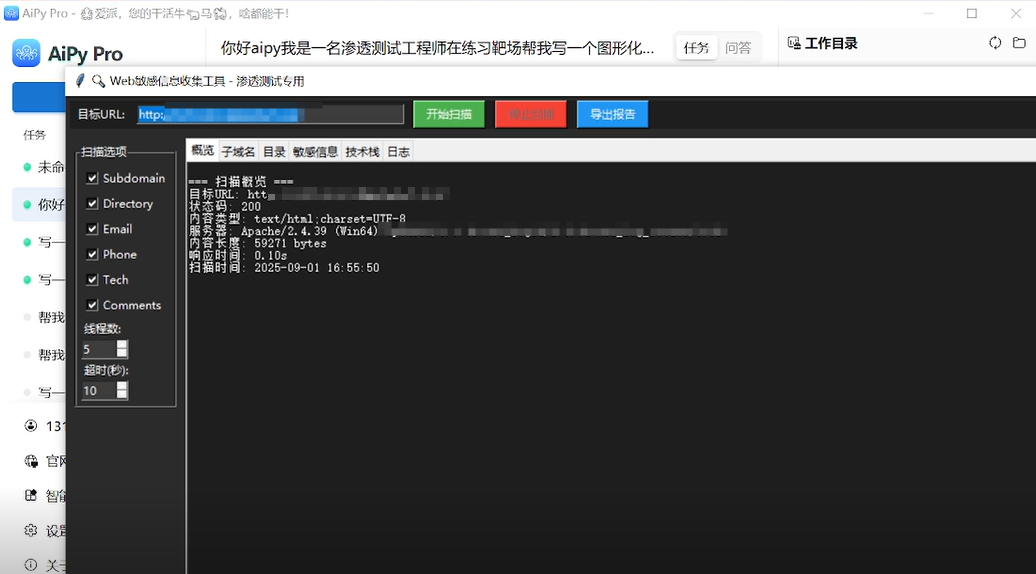Click the red 停止扫描 button

click(531, 114)
